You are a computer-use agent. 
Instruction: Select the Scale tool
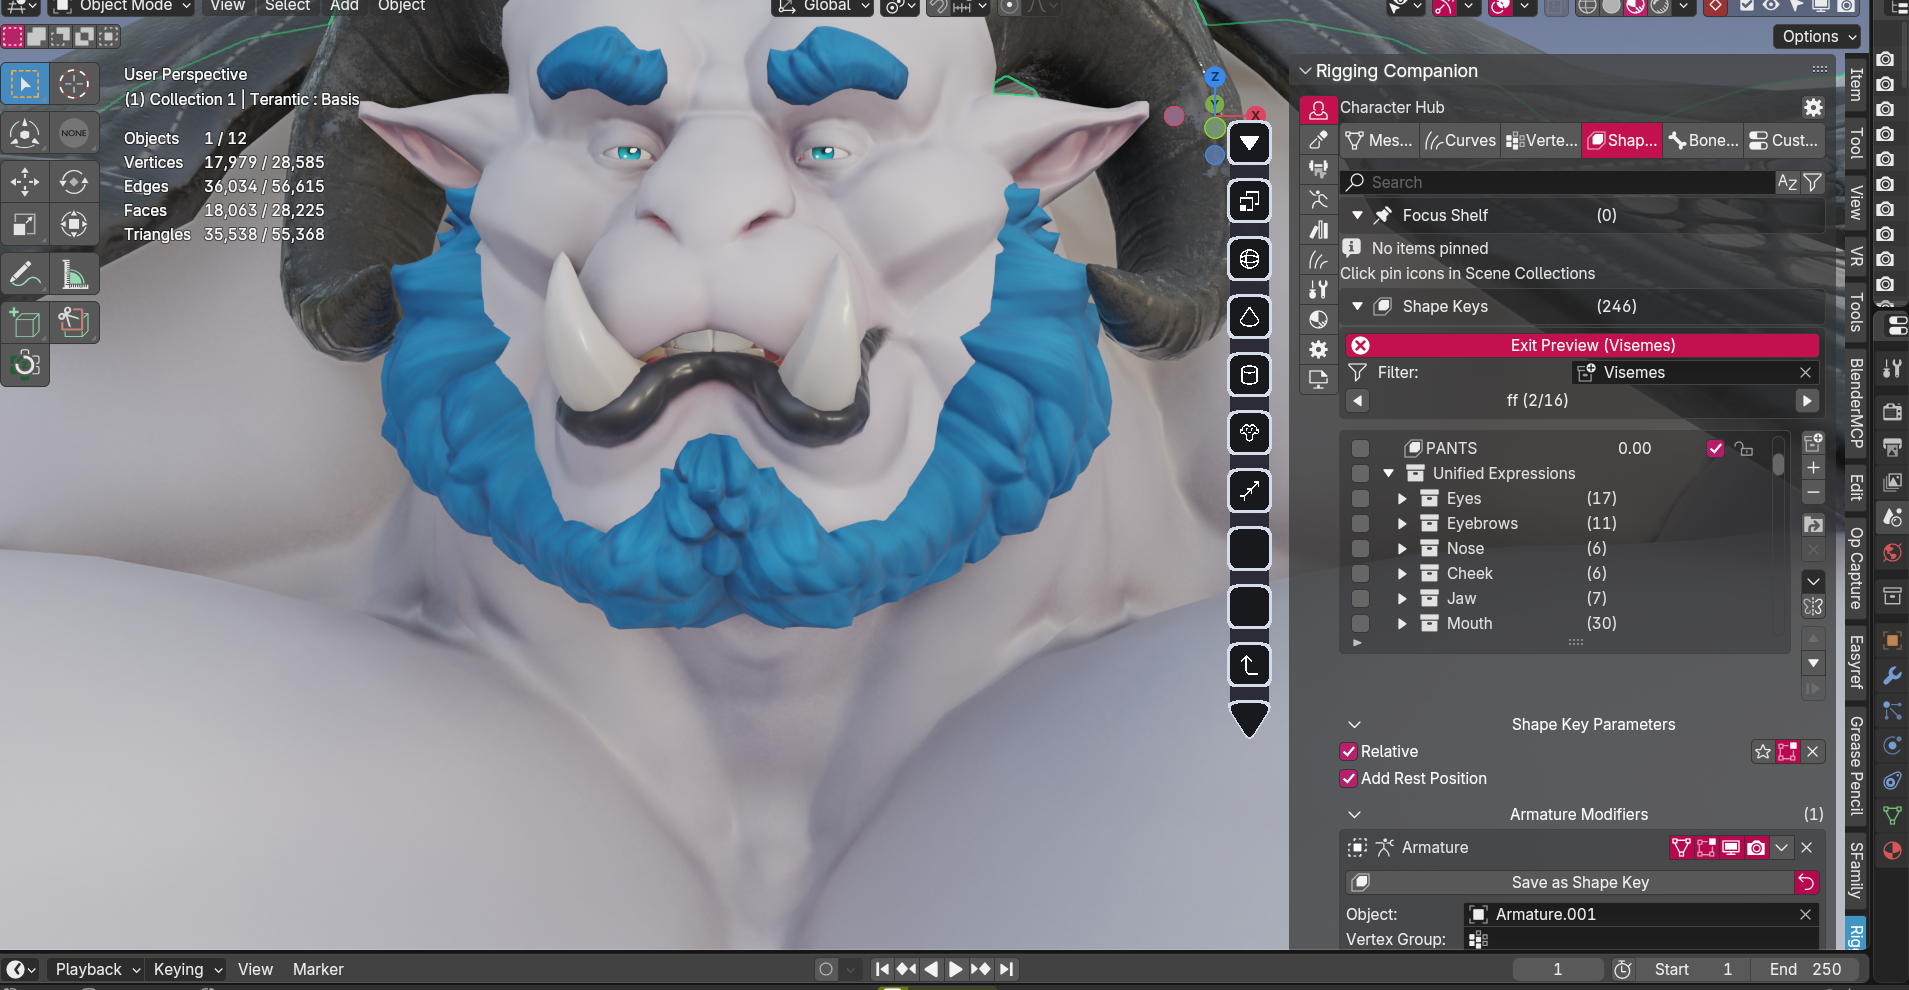click(25, 224)
